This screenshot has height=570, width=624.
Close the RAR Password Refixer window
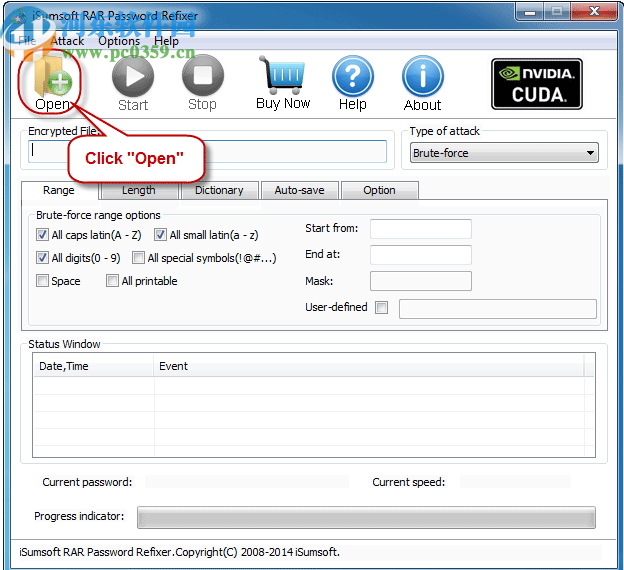tap(594, 12)
